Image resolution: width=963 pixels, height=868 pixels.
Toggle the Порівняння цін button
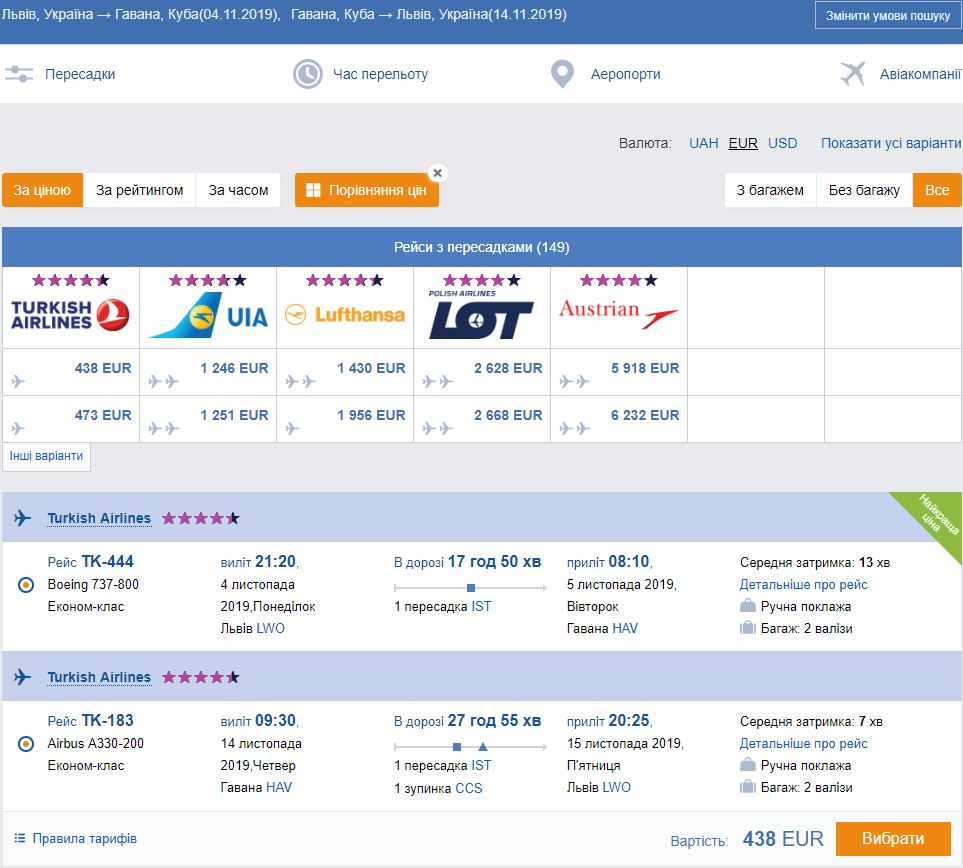tap(367, 190)
